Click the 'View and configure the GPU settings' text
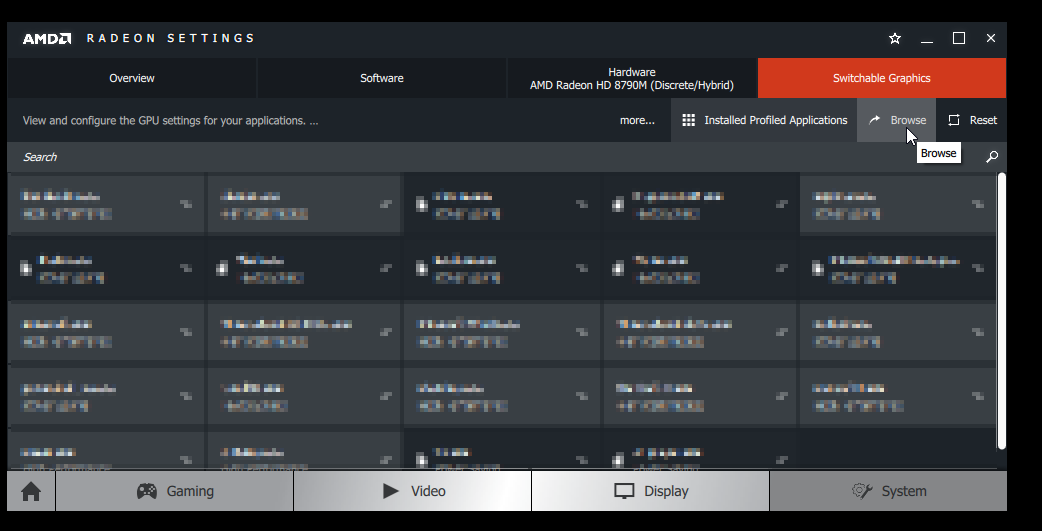 pos(170,120)
